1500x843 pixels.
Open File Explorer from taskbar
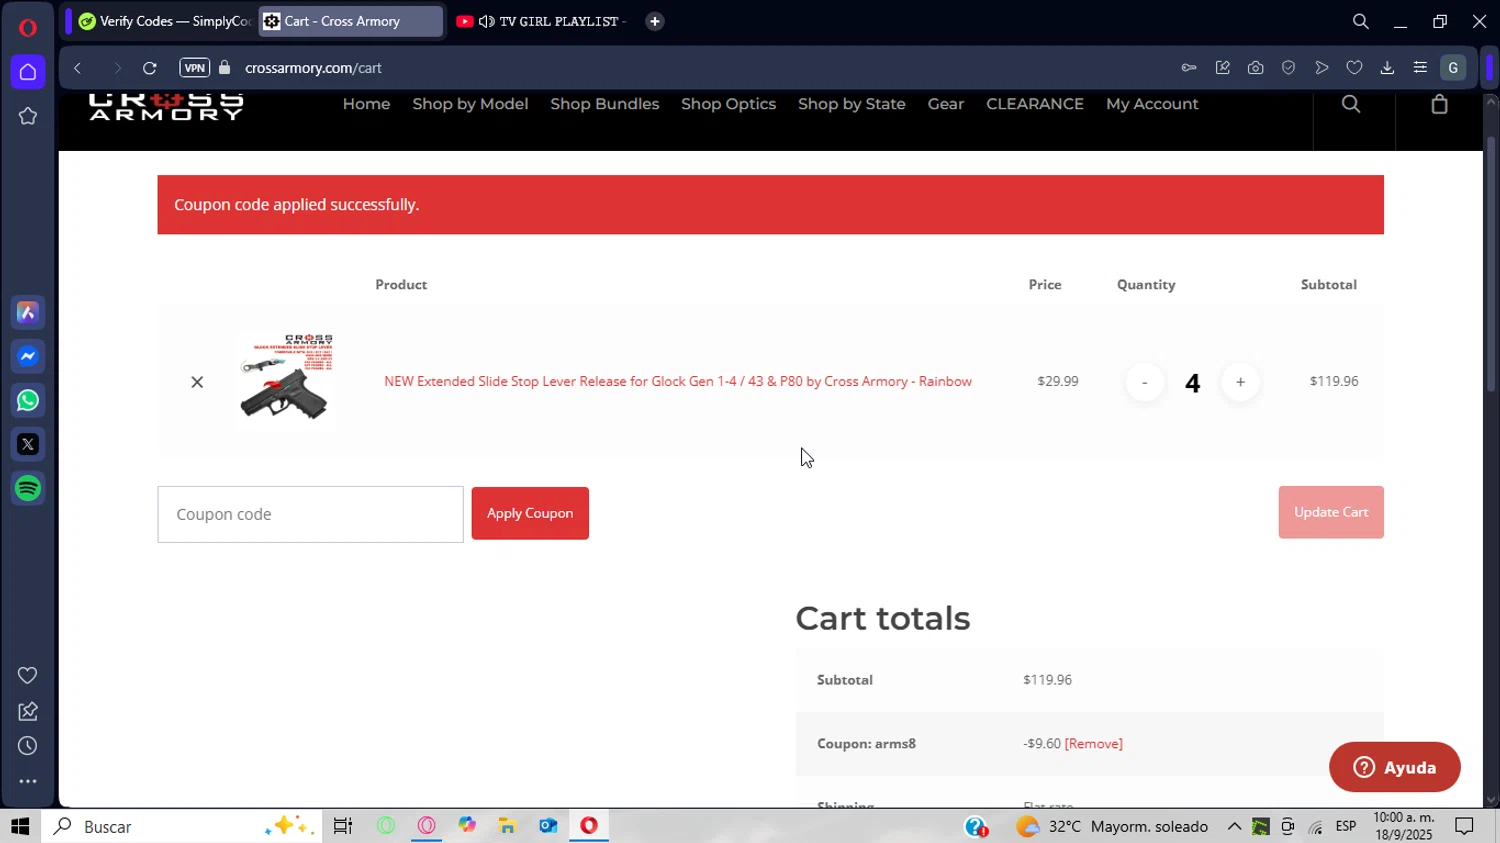(507, 826)
